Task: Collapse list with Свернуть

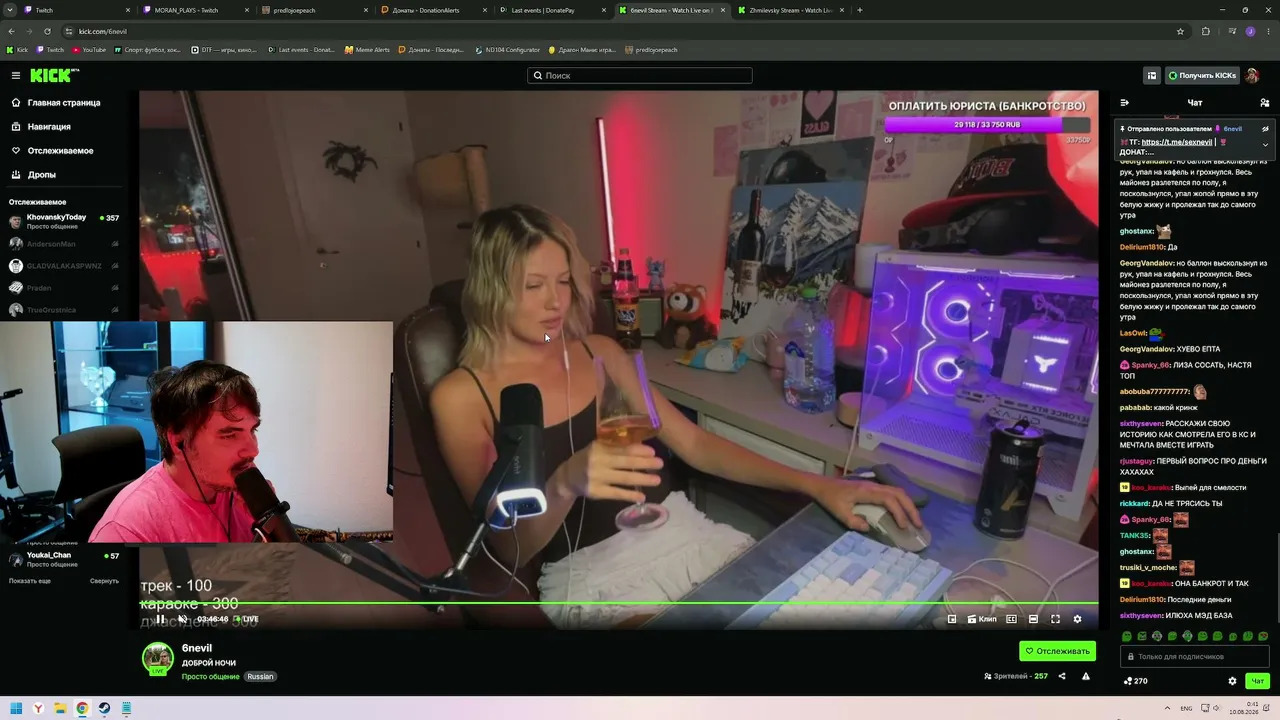Action: 104,581
